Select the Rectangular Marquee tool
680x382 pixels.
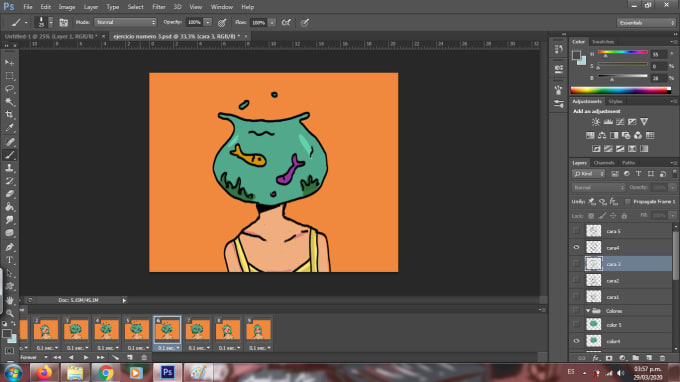point(10,76)
